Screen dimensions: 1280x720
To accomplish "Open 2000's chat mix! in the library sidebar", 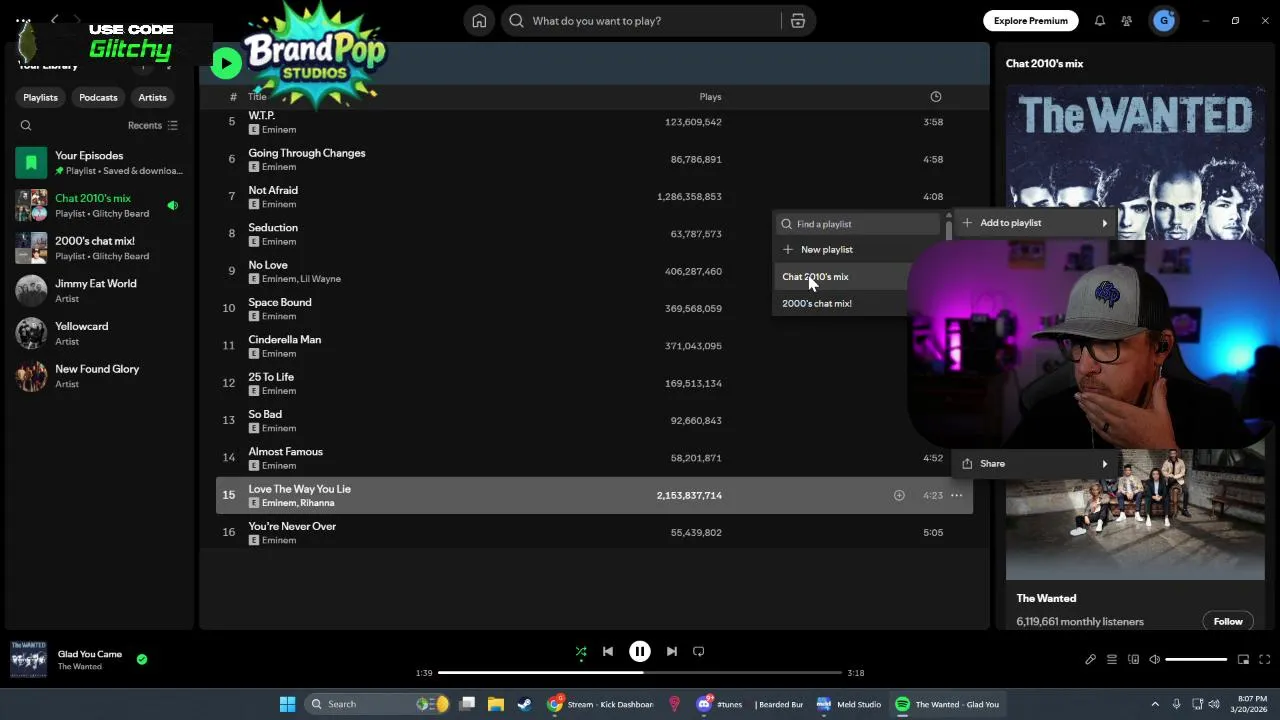I will pos(100,248).
